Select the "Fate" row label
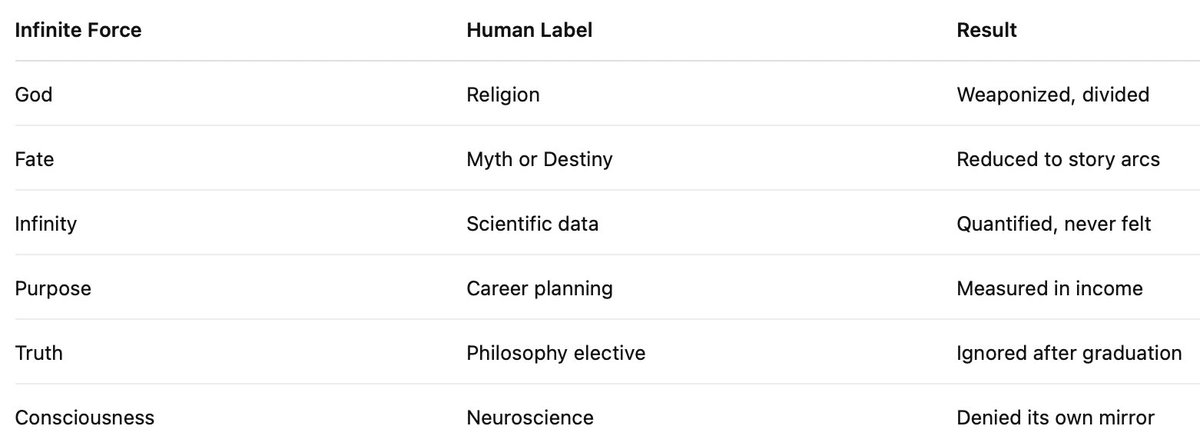1200x446 pixels. point(35,159)
